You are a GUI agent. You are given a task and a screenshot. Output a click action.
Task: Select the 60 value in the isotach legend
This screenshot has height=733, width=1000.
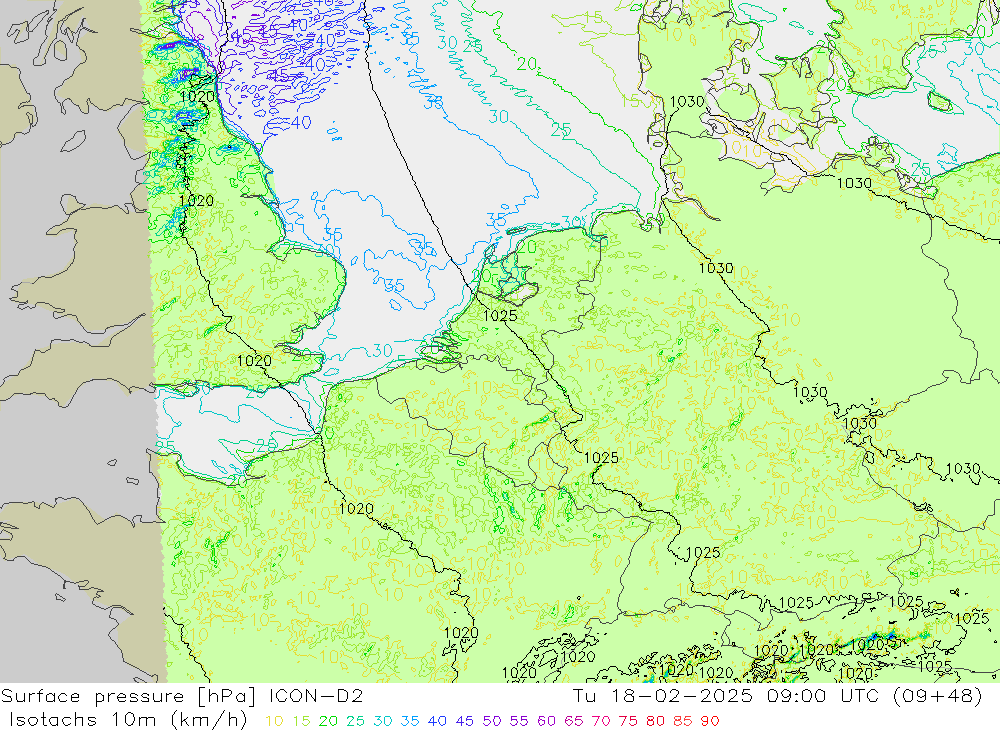point(547,721)
